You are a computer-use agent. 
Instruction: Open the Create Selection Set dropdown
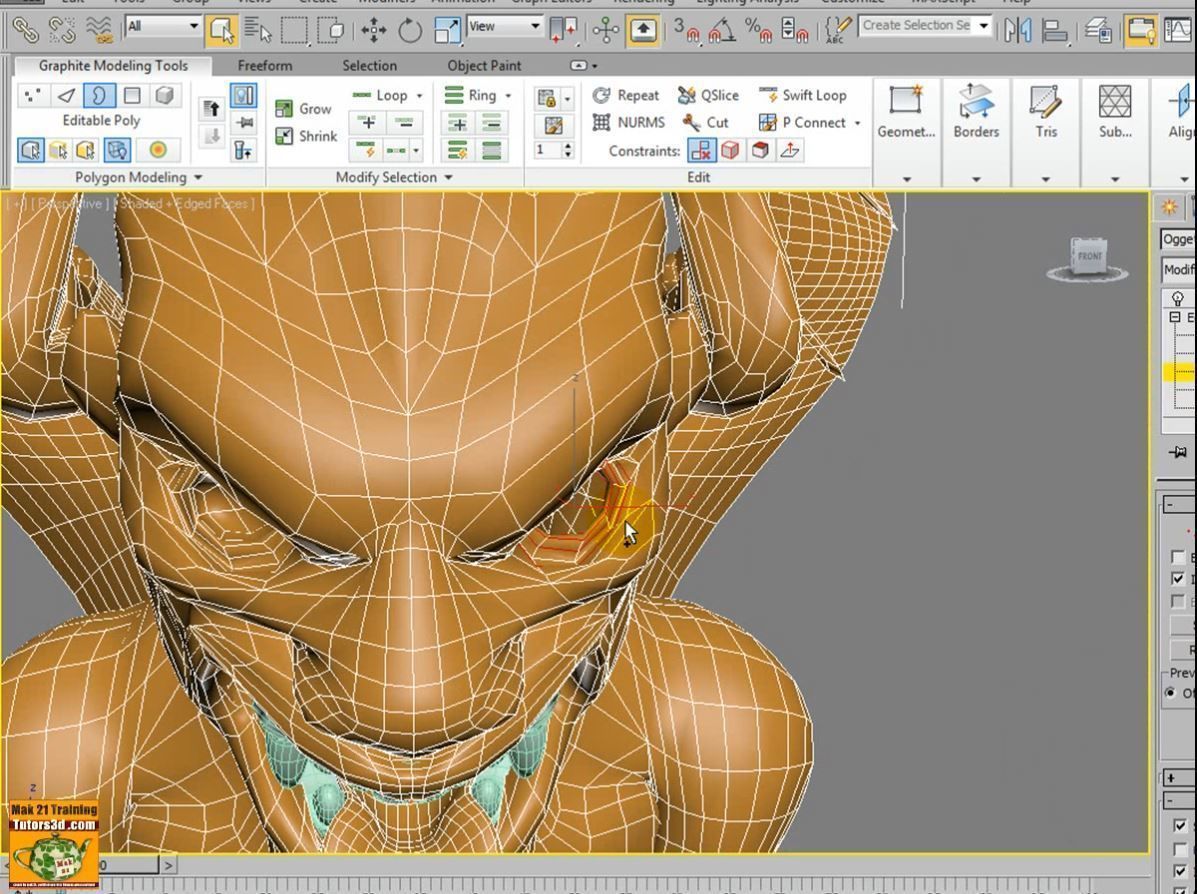(x=983, y=25)
